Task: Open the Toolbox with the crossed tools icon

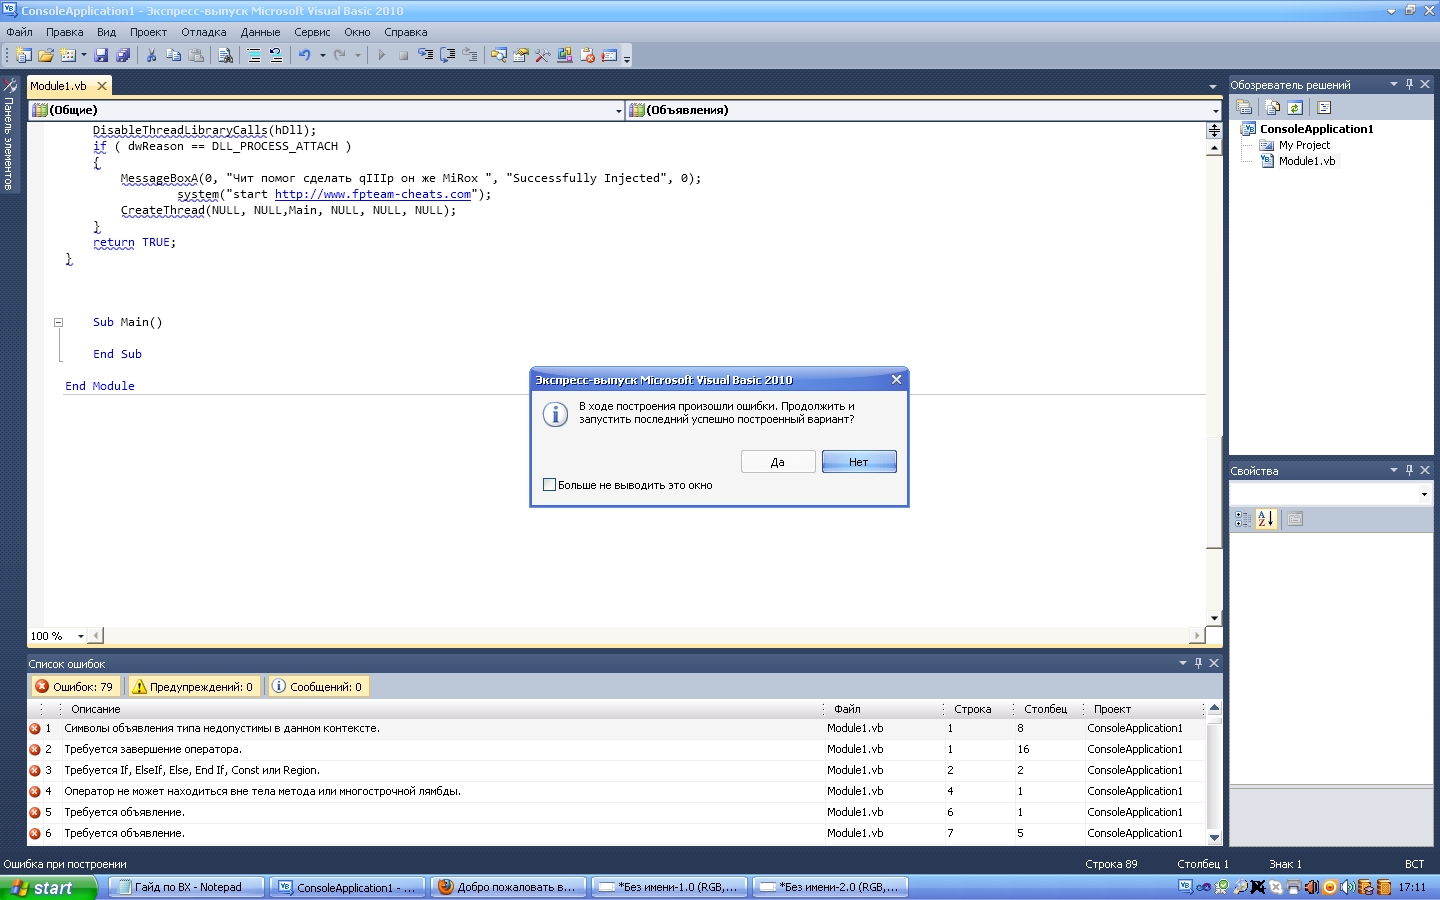Action: (x=543, y=56)
